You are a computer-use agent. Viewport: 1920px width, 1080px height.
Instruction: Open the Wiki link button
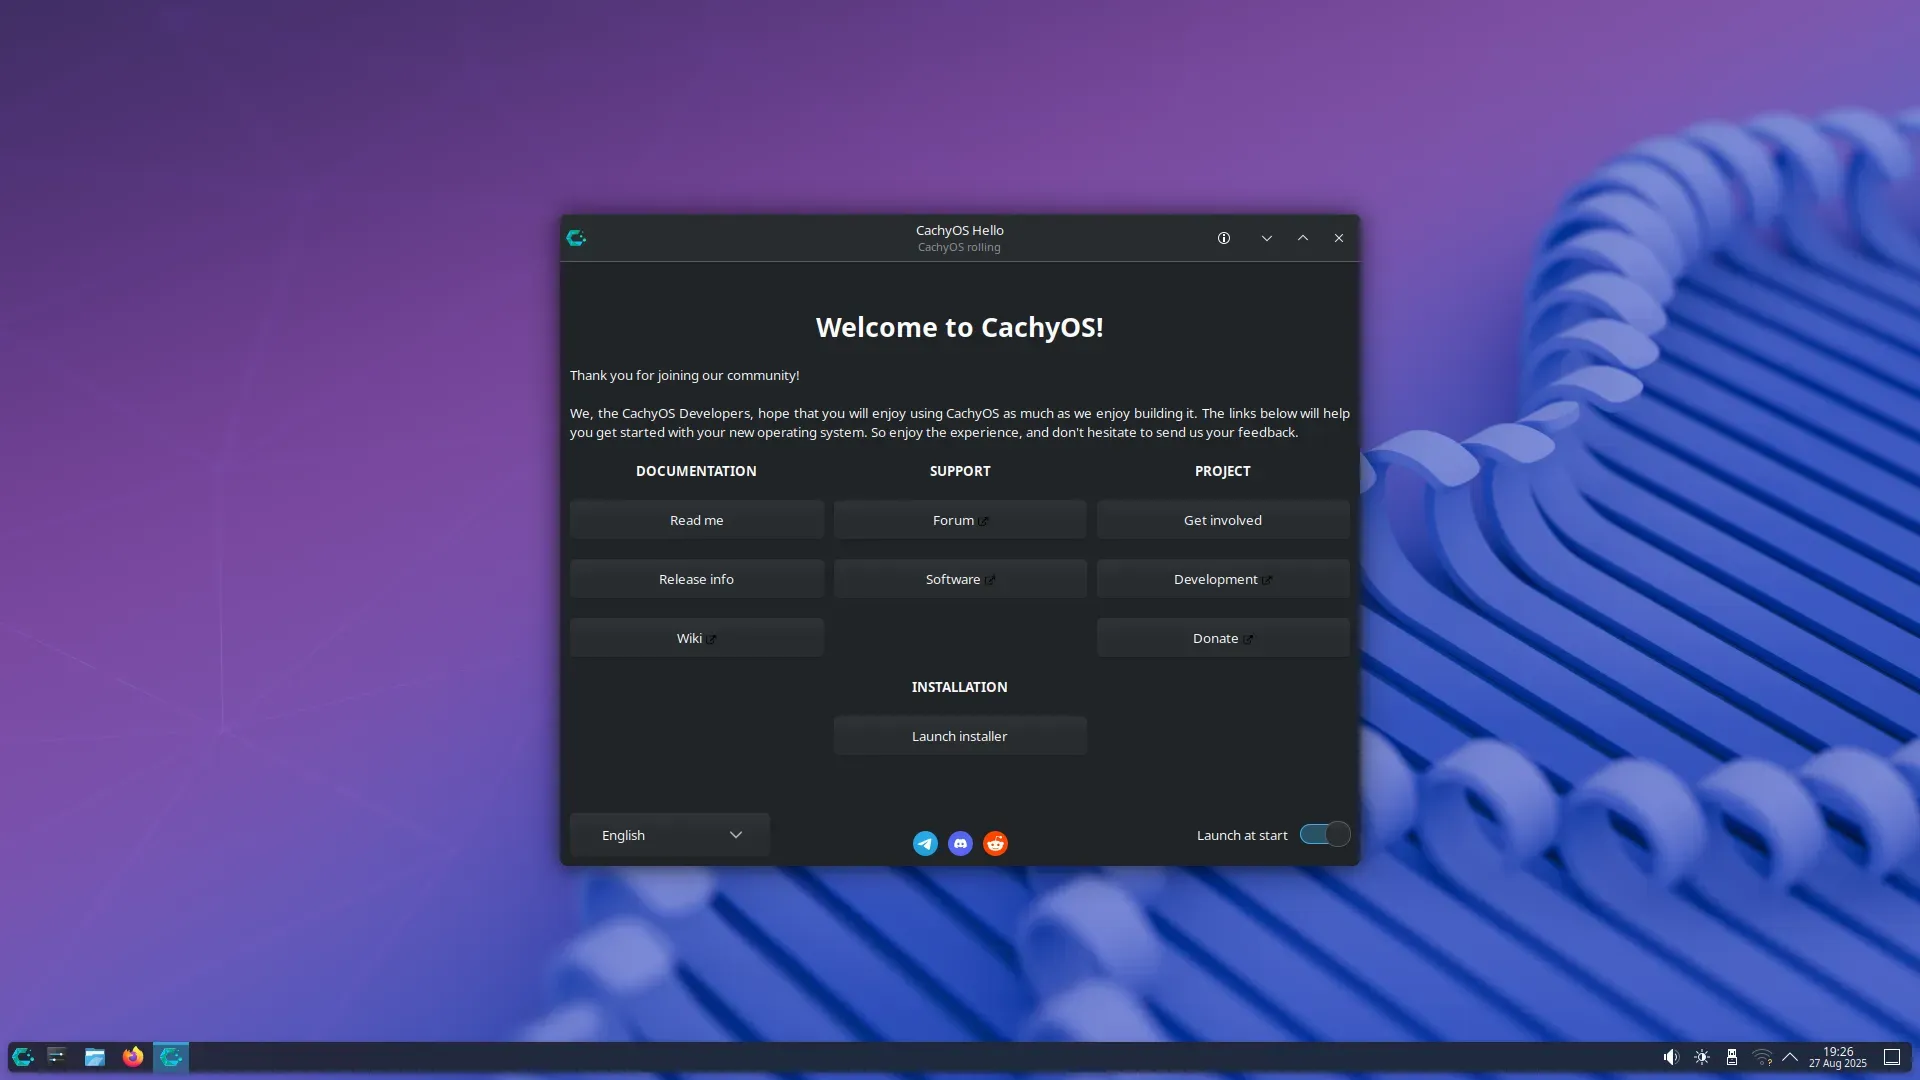pos(697,638)
